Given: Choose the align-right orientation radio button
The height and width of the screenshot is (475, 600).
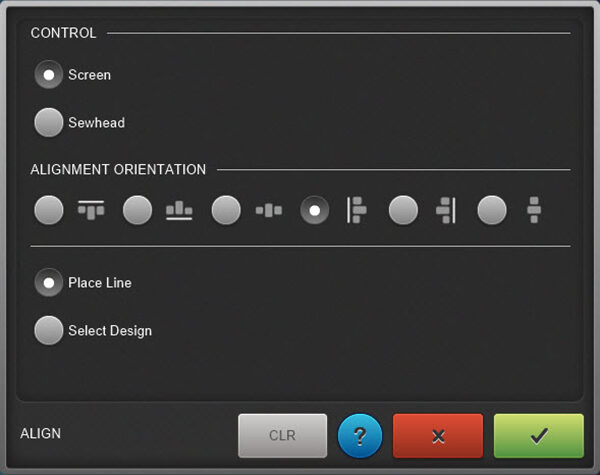Looking at the screenshot, I should pyautogui.click(x=403, y=210).
